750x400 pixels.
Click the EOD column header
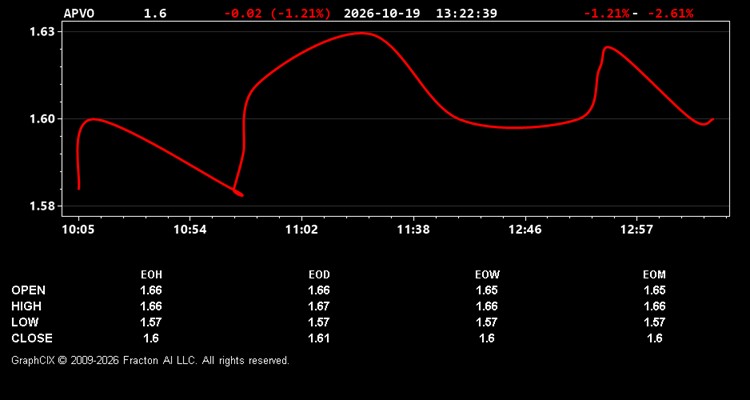319,275
